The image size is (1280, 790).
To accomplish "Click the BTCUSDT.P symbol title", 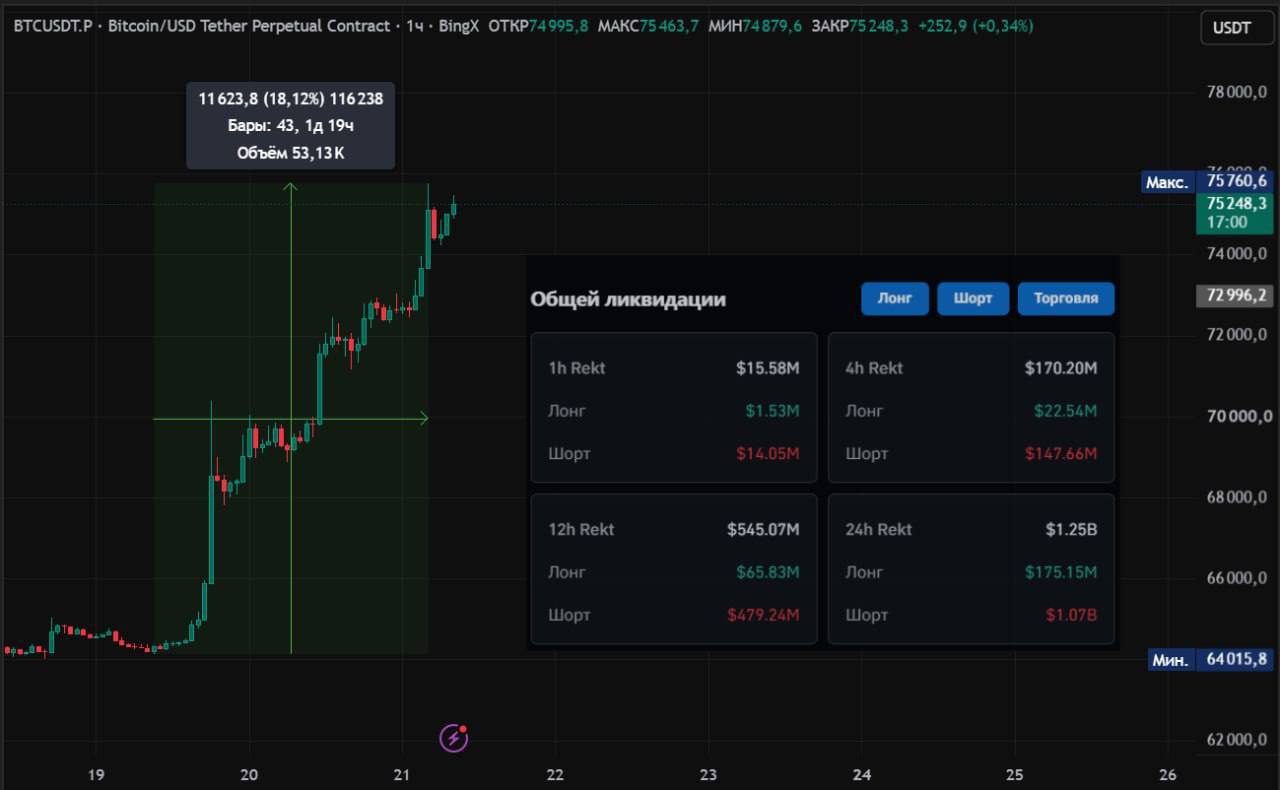I will (x=53, y=26).
